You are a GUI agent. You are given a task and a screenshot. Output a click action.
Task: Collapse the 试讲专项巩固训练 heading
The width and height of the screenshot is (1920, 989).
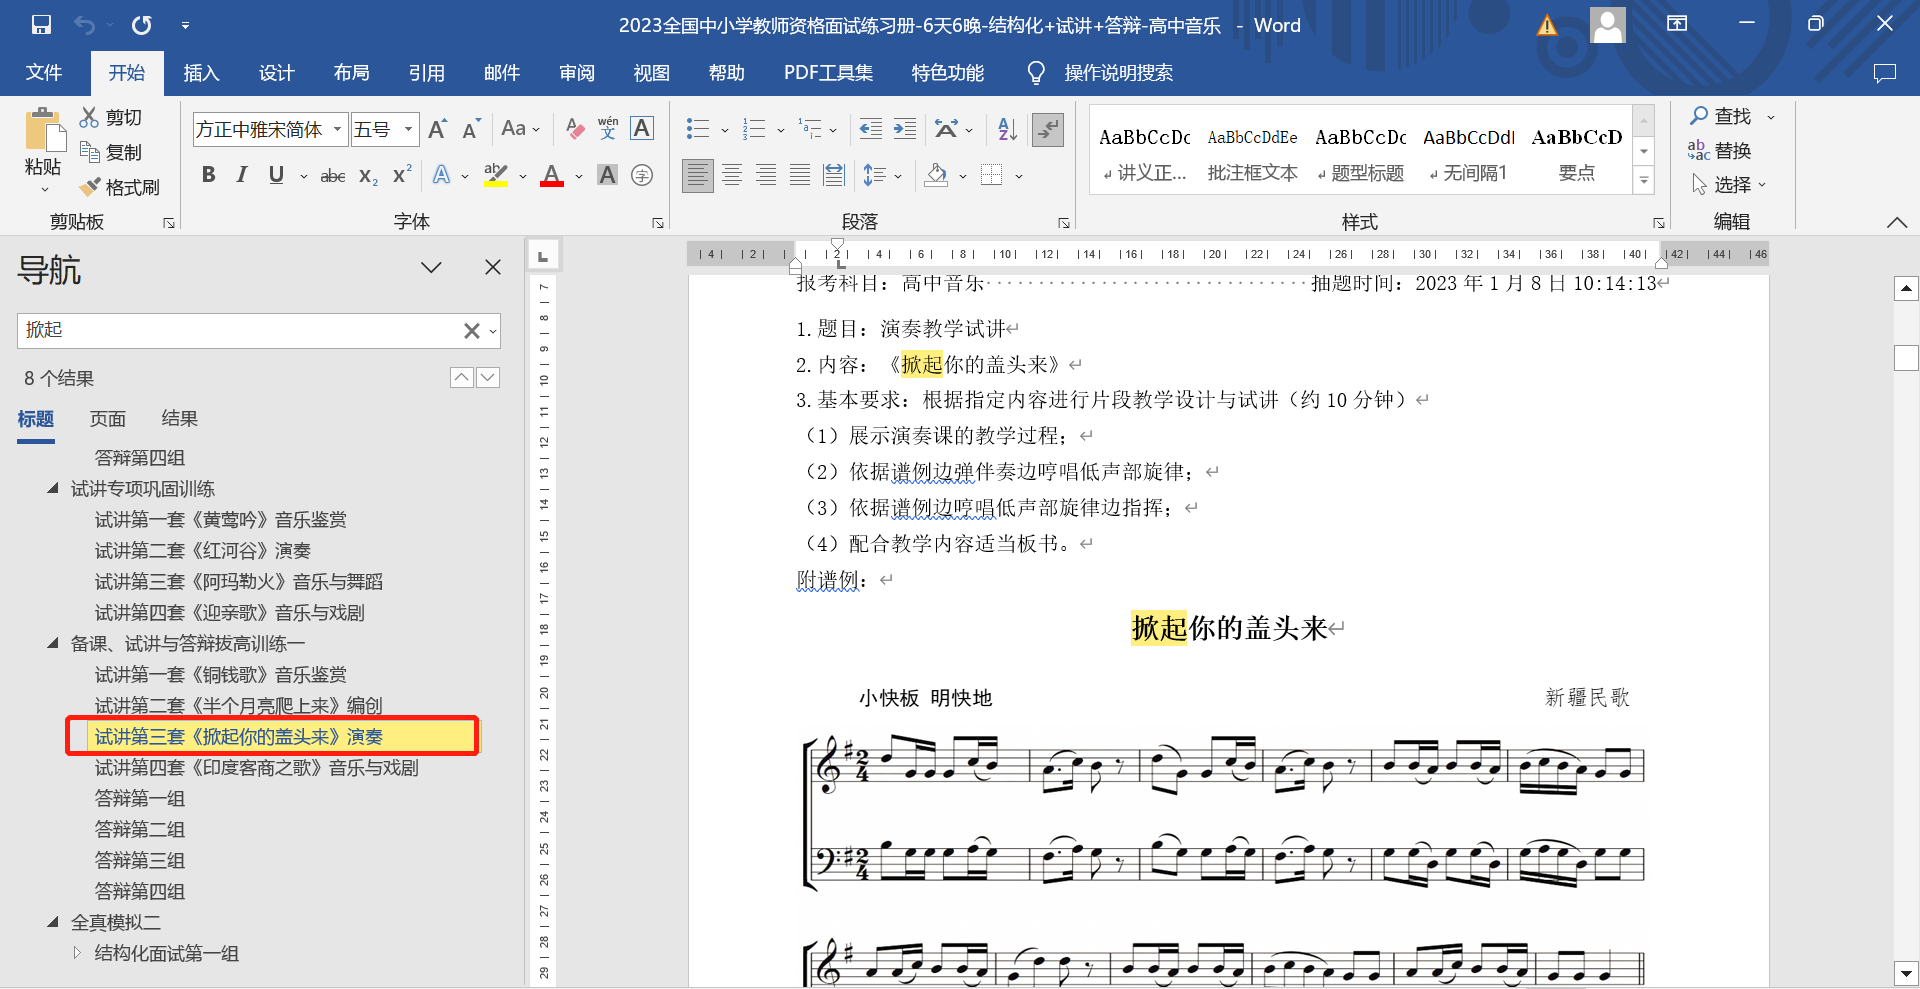click(53, 489)
